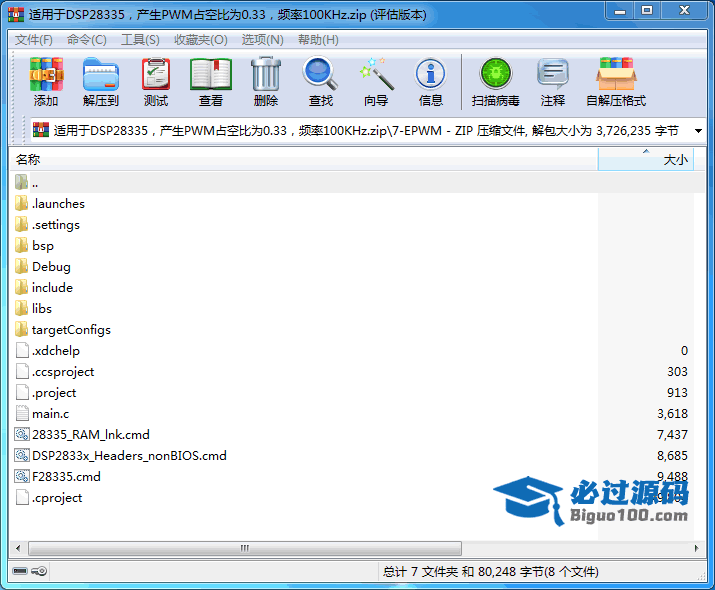Select the .cproject file name
This screenshot has height=590, width=715.
(57, 497)
